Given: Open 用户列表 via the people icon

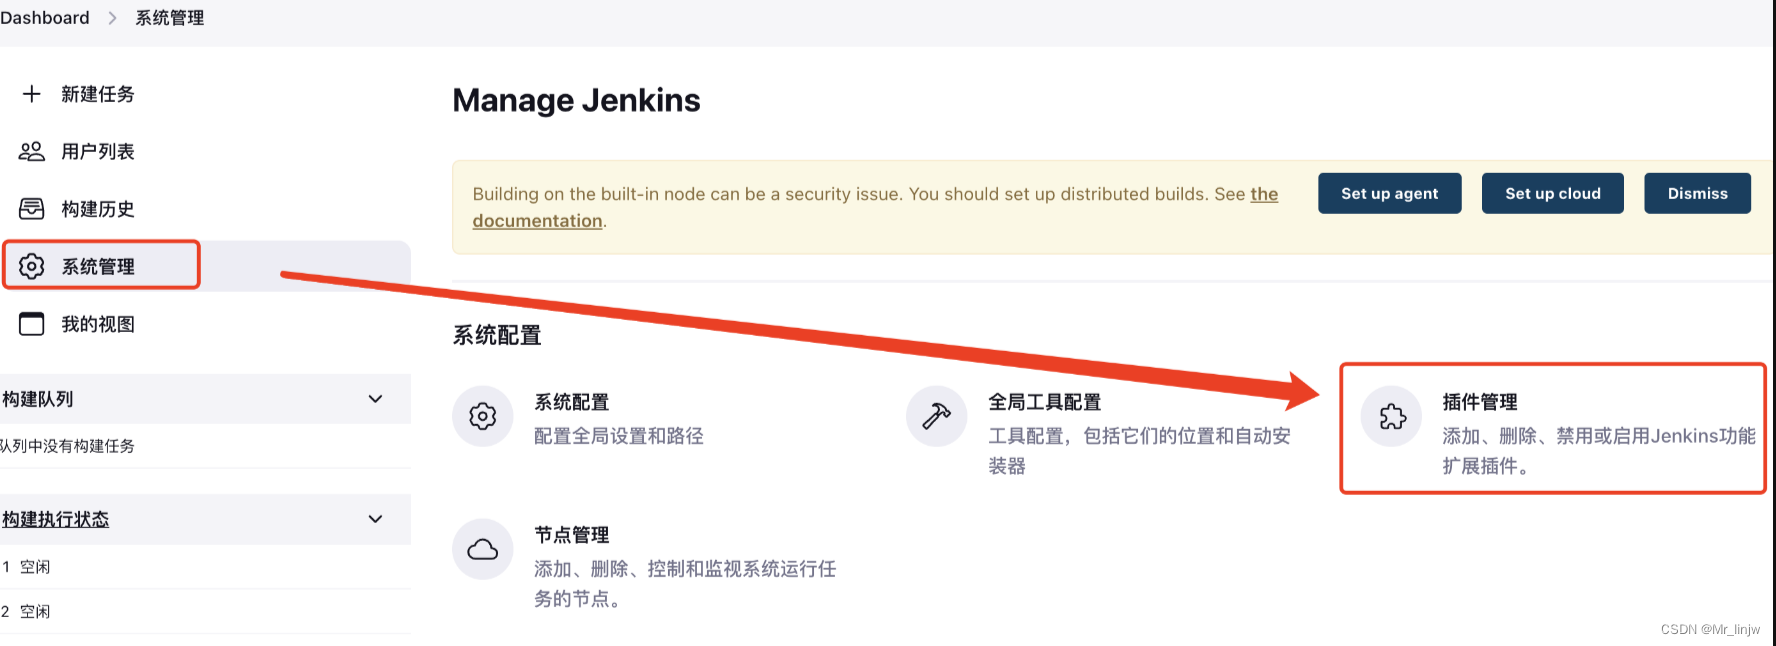Looking at the screenshot, I should pyautogui.click(x=31, y=151).
